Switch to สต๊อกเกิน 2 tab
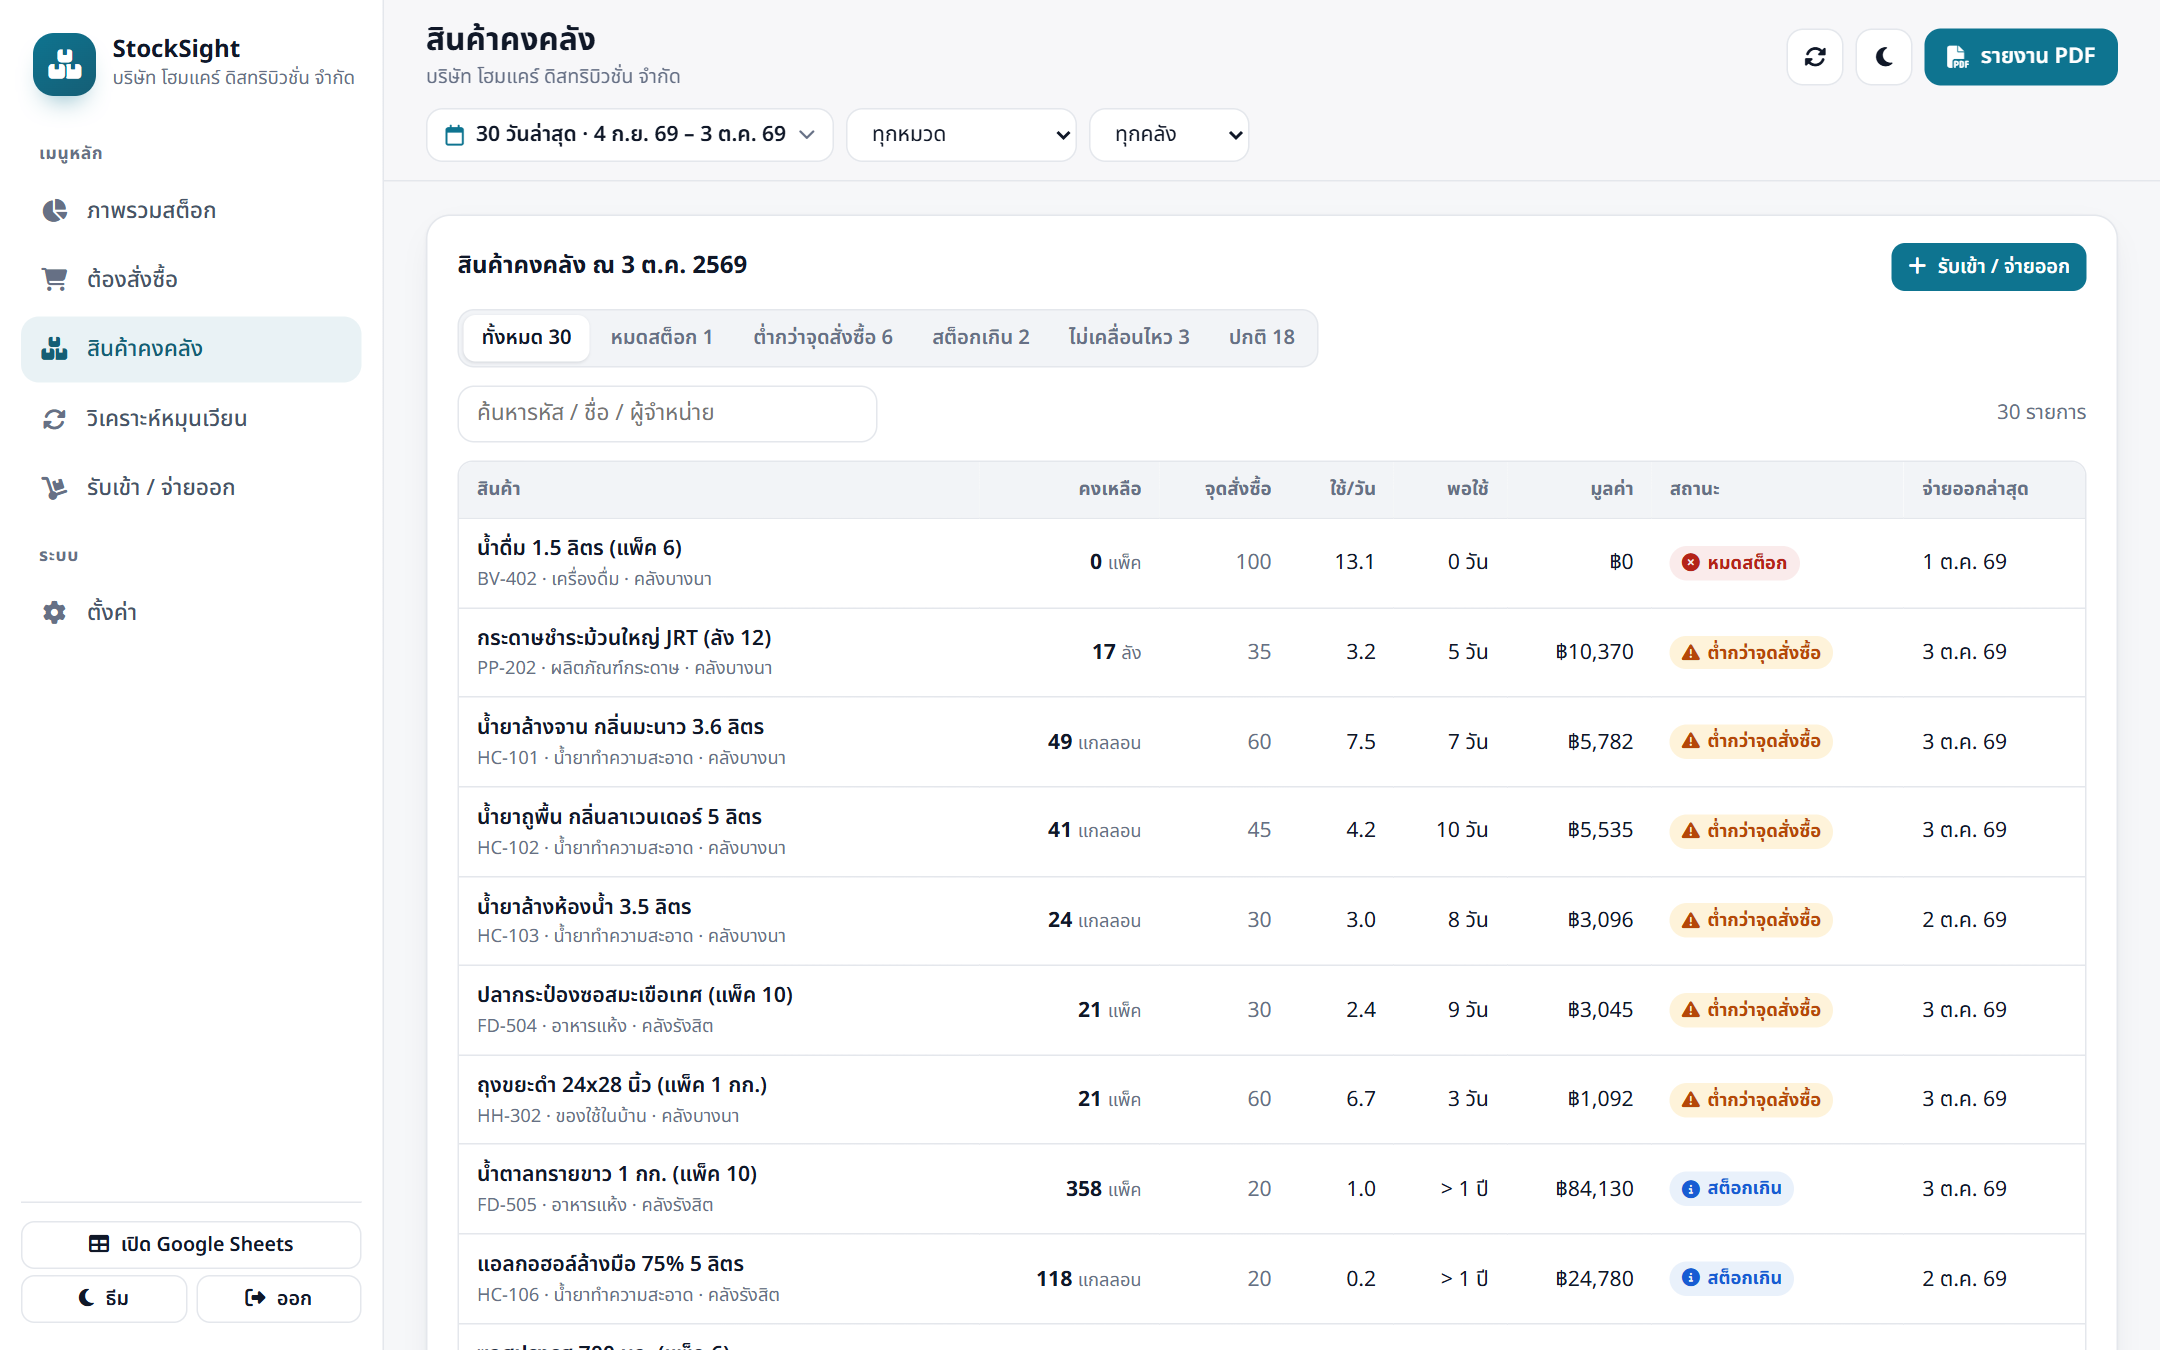 coord(980,338)
